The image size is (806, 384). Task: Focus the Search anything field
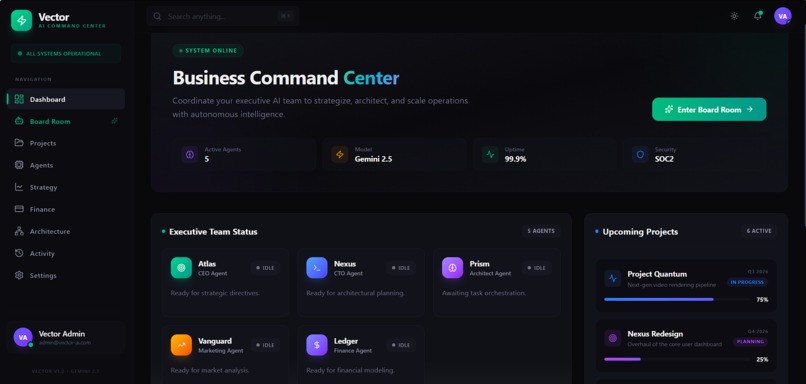pyautogui.click(x=223, y=16)
